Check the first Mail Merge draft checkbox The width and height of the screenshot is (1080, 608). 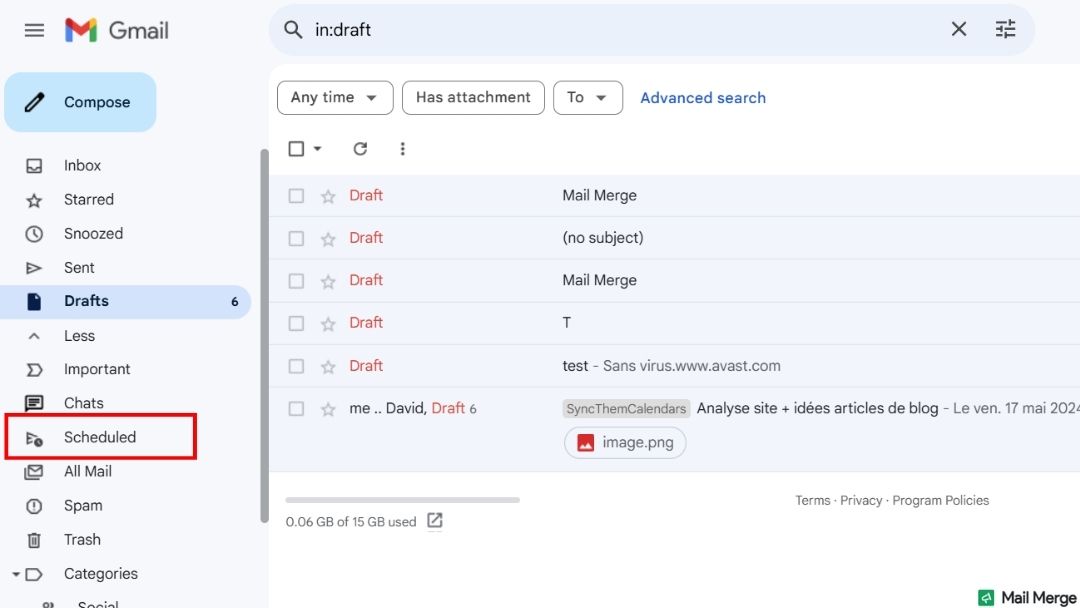coord(296,196)
